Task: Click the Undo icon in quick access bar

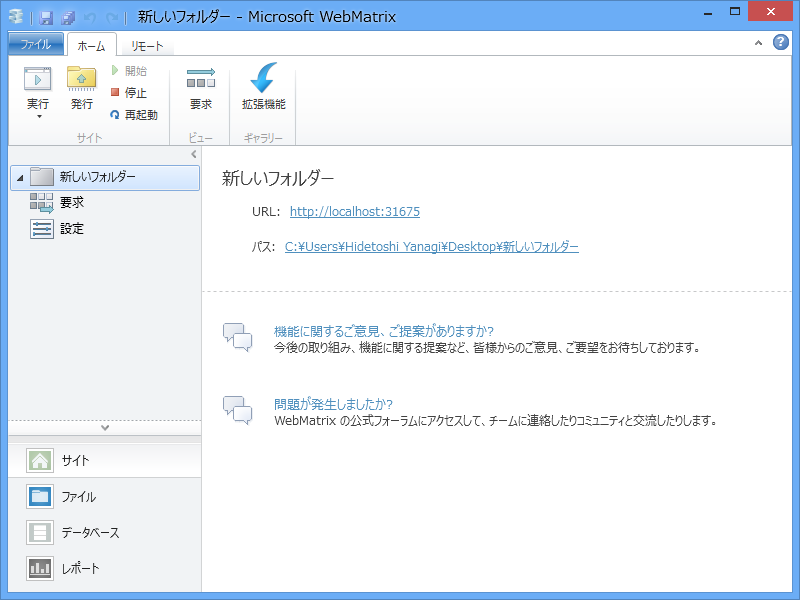Action: pyautogui.click(x=90, y=18)
